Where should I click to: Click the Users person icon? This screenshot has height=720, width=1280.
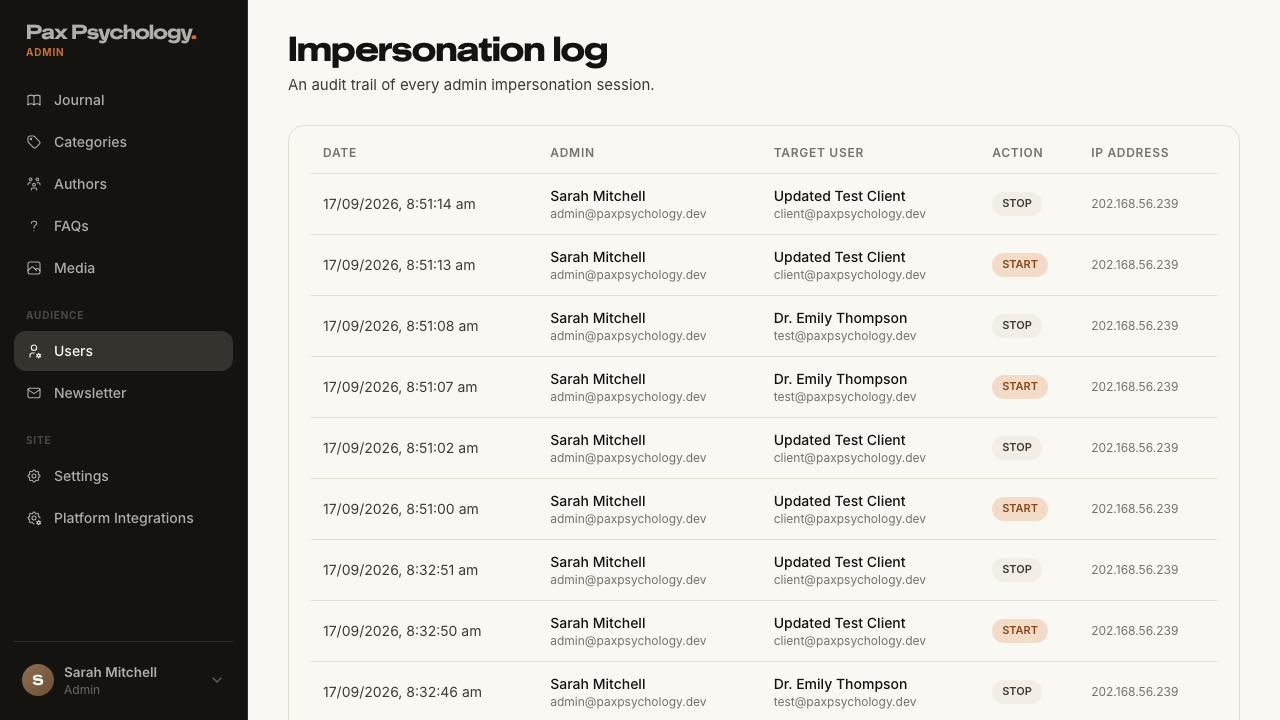tap(34, 351)
